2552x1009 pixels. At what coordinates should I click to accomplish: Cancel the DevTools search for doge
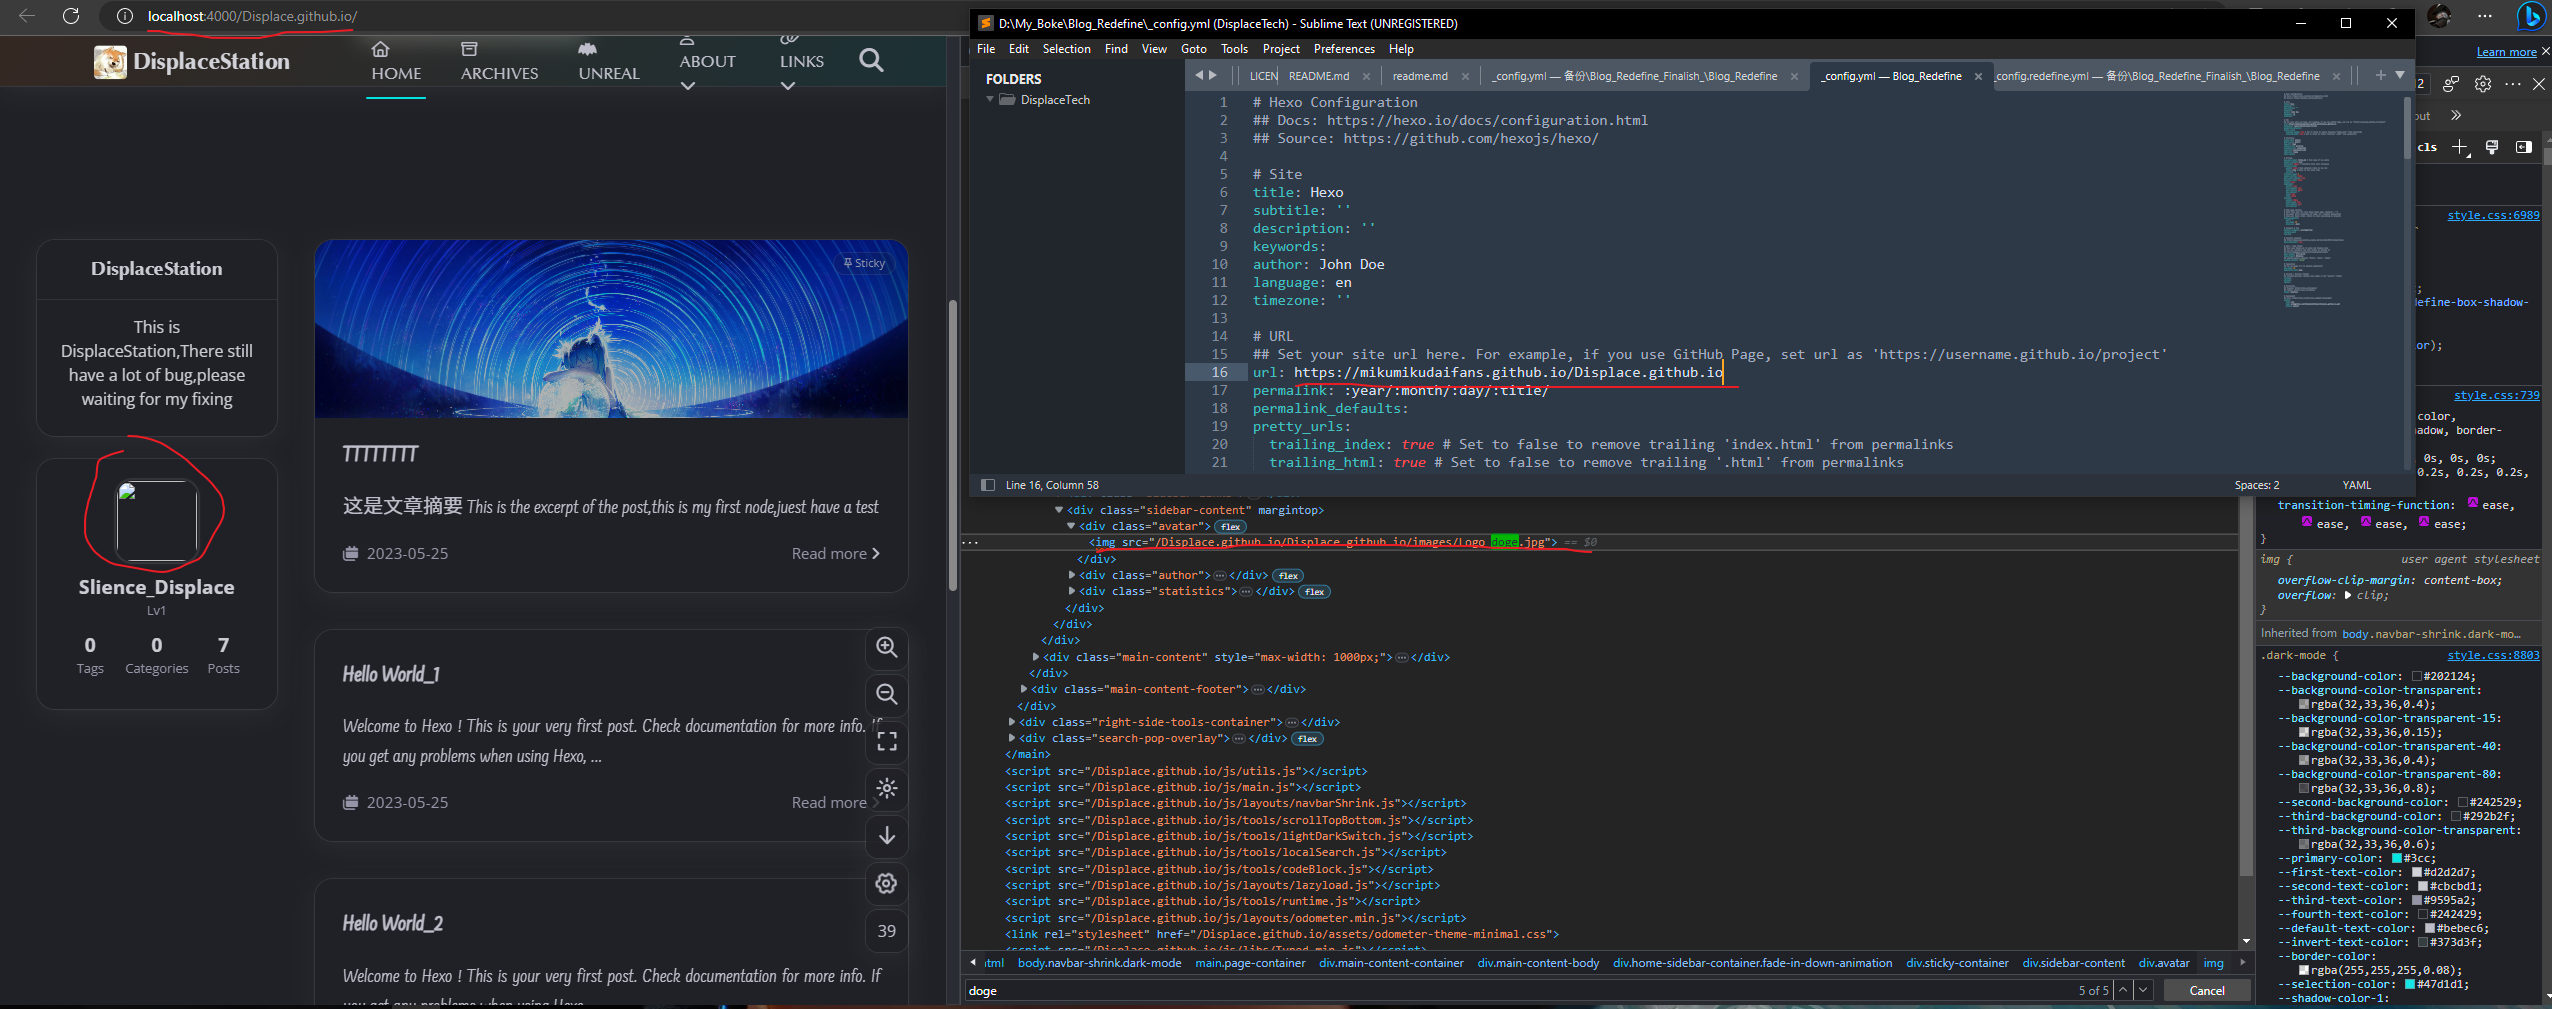click(x=2206, y=991)
